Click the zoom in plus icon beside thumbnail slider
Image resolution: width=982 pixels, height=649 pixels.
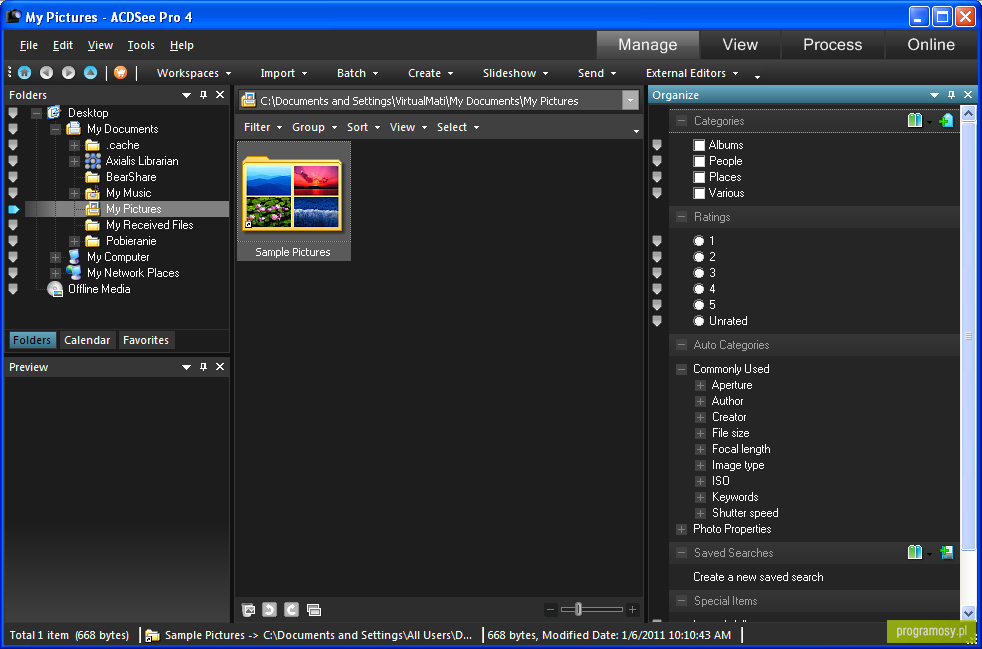click(633, 610)
